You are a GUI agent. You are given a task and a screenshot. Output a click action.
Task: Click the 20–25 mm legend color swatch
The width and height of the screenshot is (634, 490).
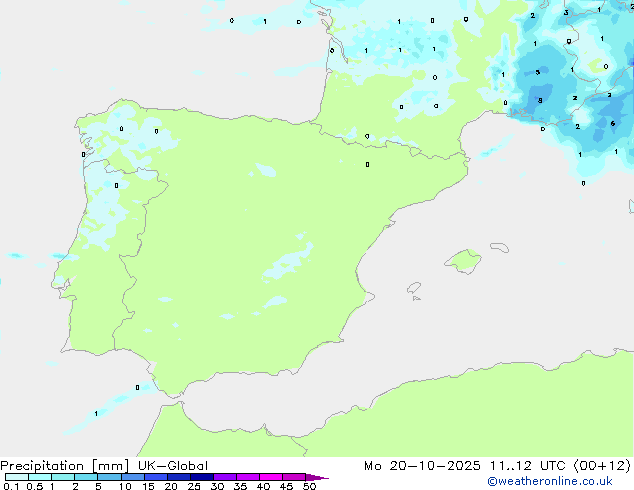[179, 477]
